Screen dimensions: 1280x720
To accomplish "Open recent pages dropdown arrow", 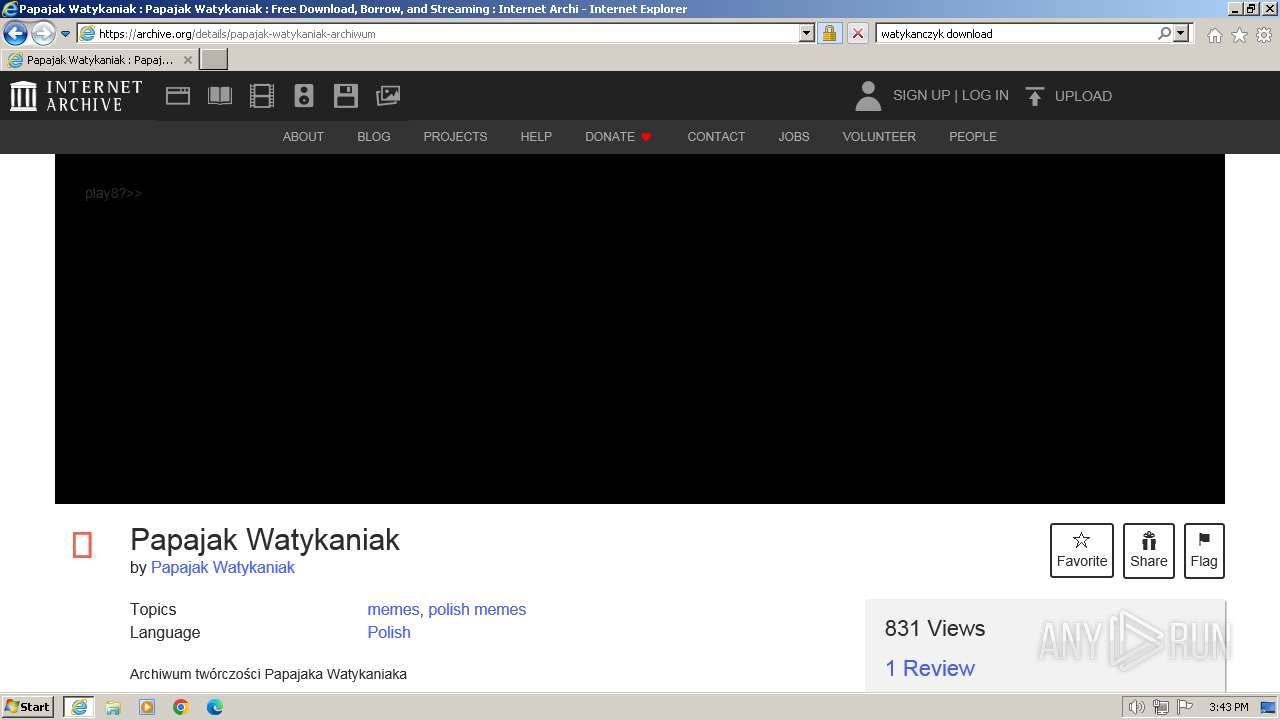I will (x=66, y=33).
